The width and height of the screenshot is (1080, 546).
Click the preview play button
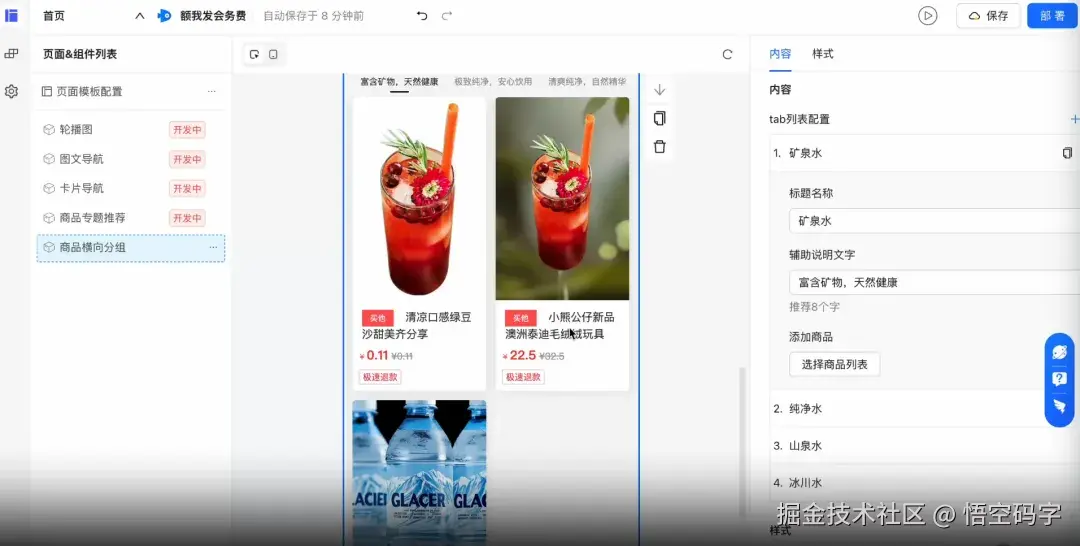[x=928, y=16]
